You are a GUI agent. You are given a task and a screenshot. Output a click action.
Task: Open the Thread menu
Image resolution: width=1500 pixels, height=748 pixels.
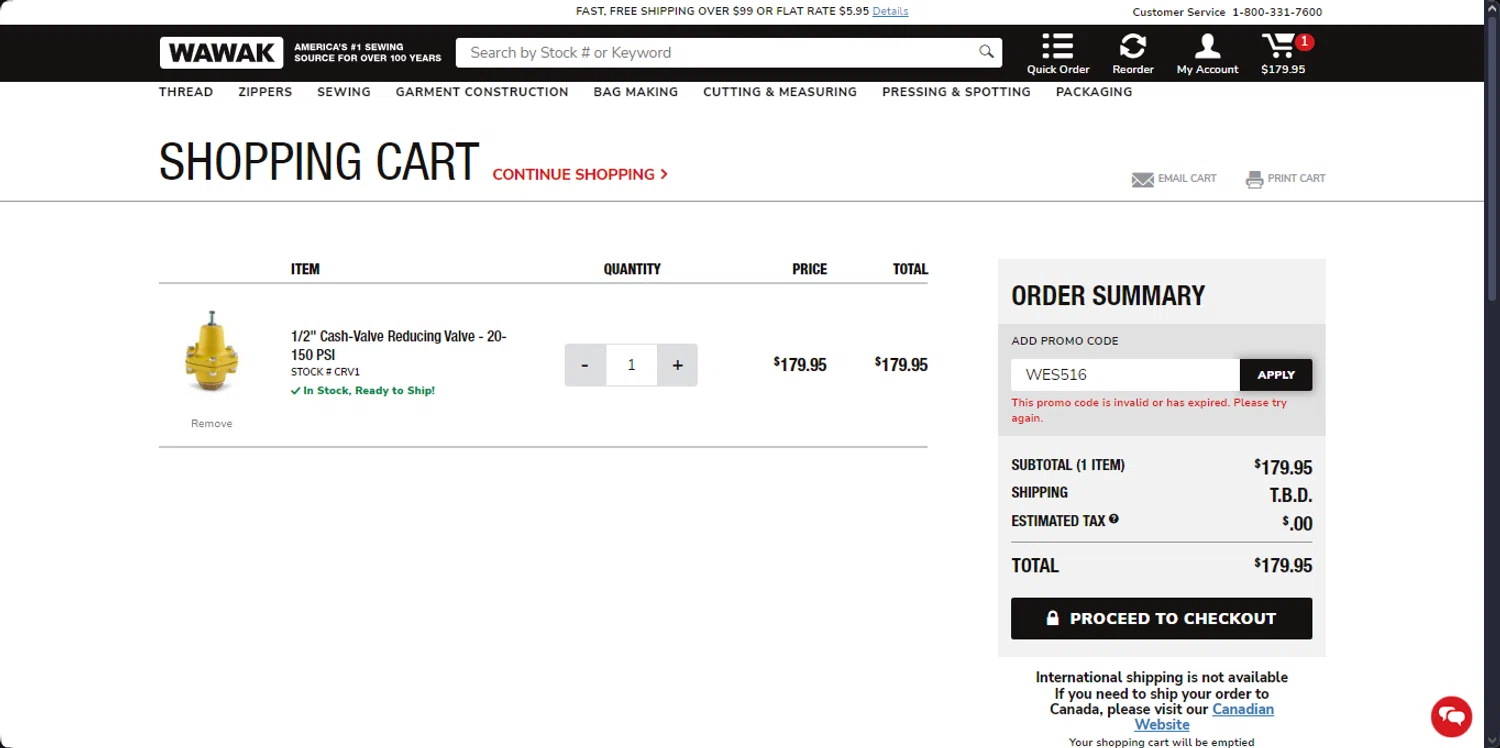point(186,92)
